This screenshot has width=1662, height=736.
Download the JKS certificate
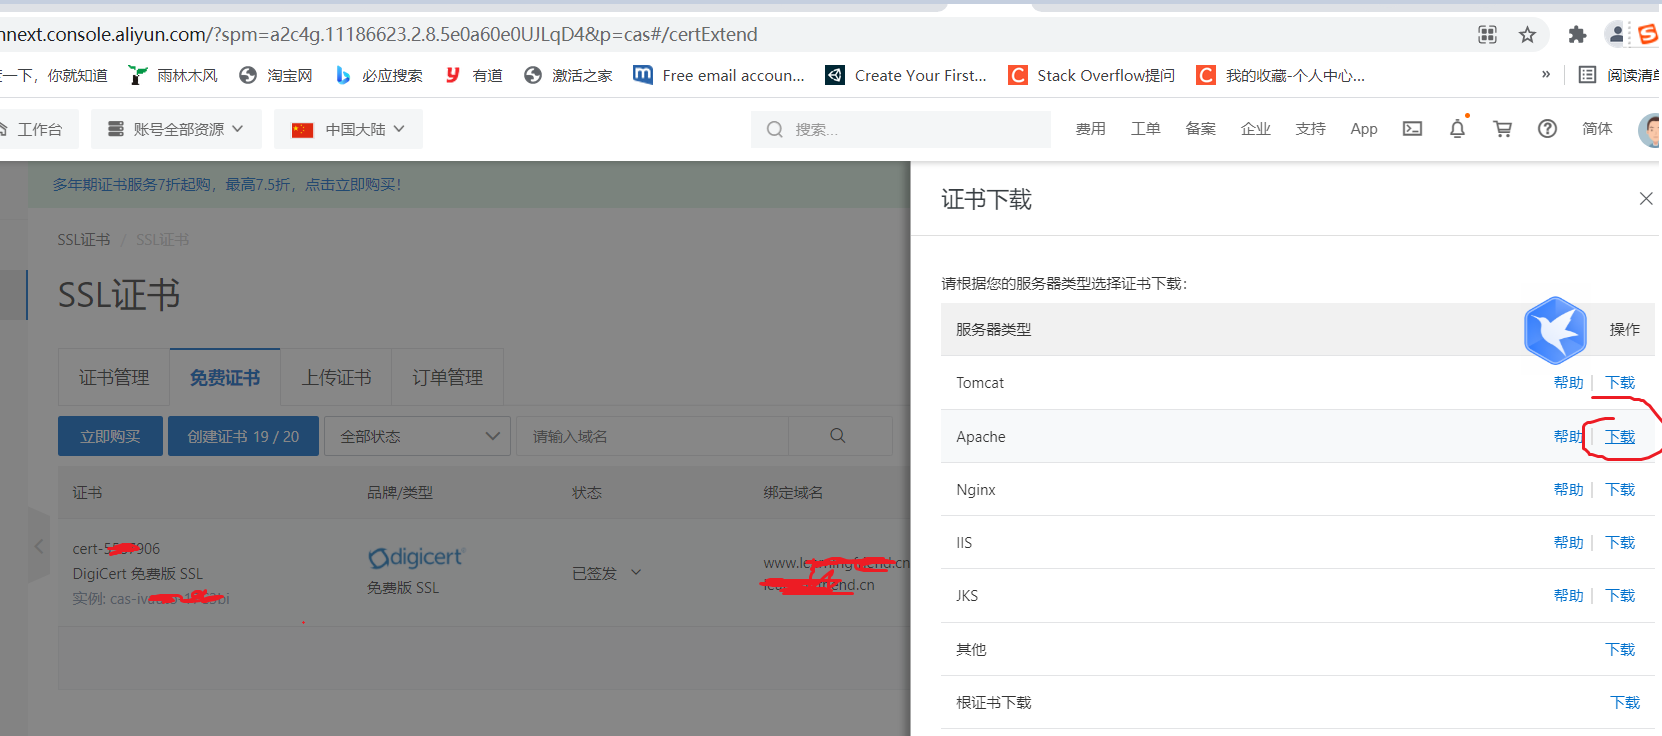click(x=1620, y=596)
